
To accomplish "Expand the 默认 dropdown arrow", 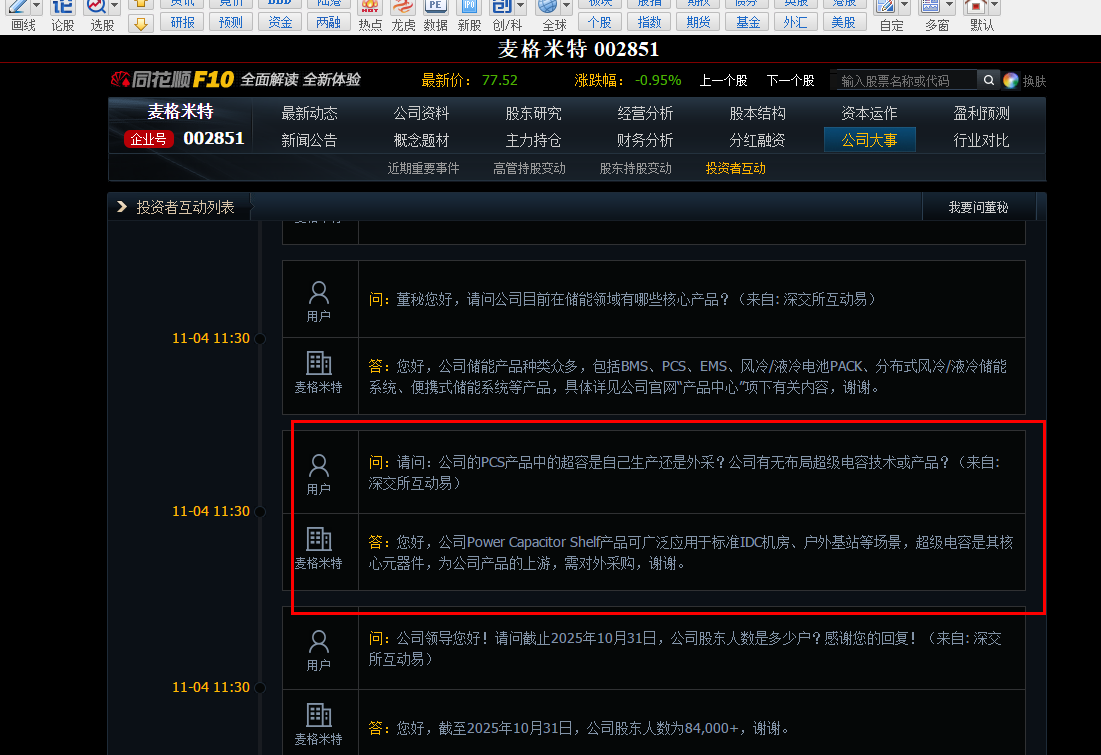I will [x=994, y=7].
